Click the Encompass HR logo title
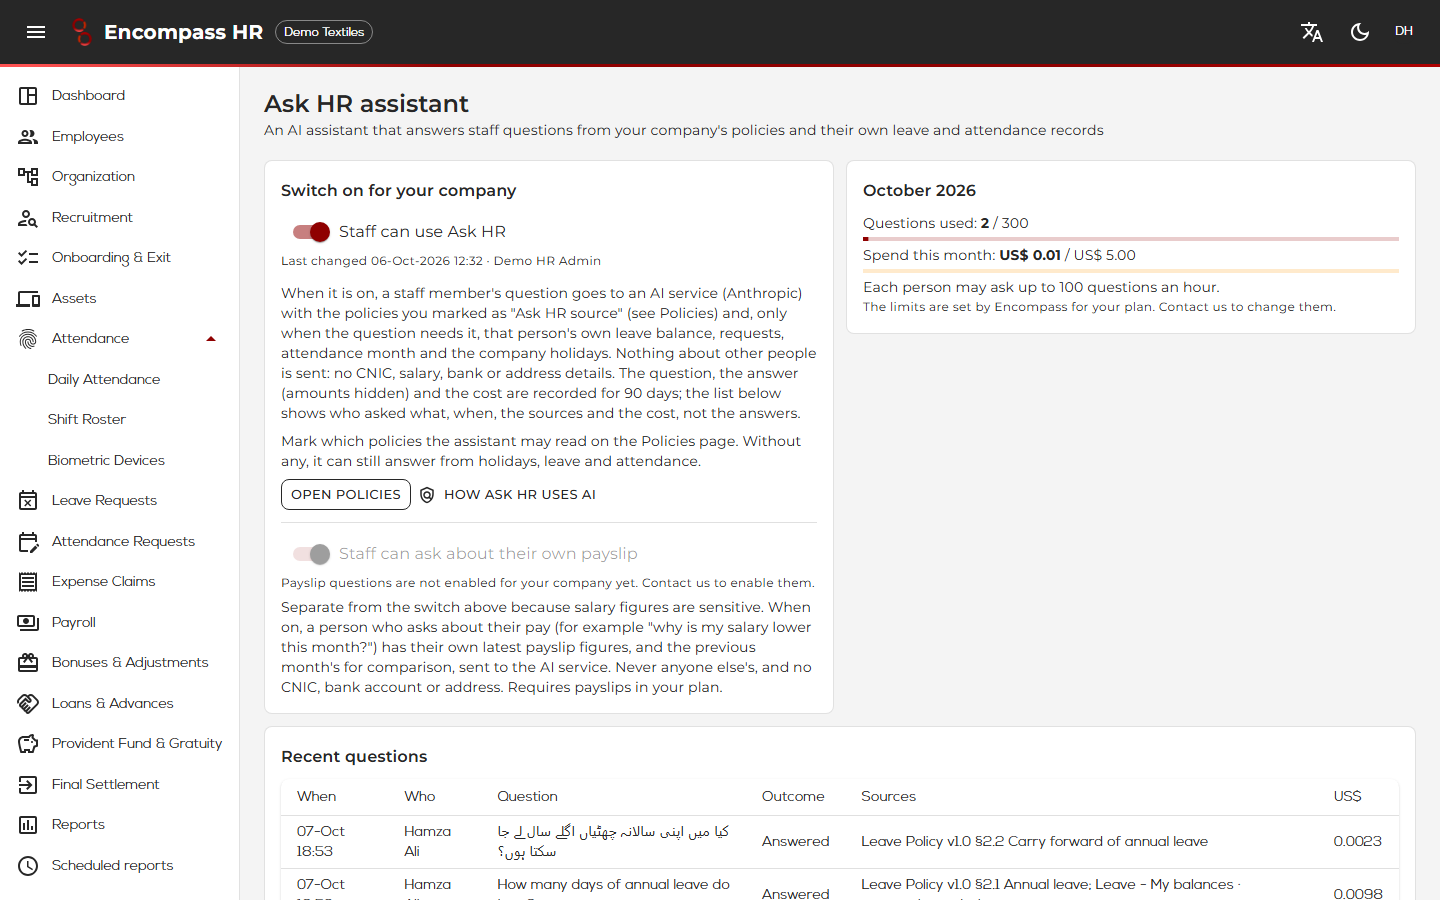Screen dimensions: 1440x900 183,32
